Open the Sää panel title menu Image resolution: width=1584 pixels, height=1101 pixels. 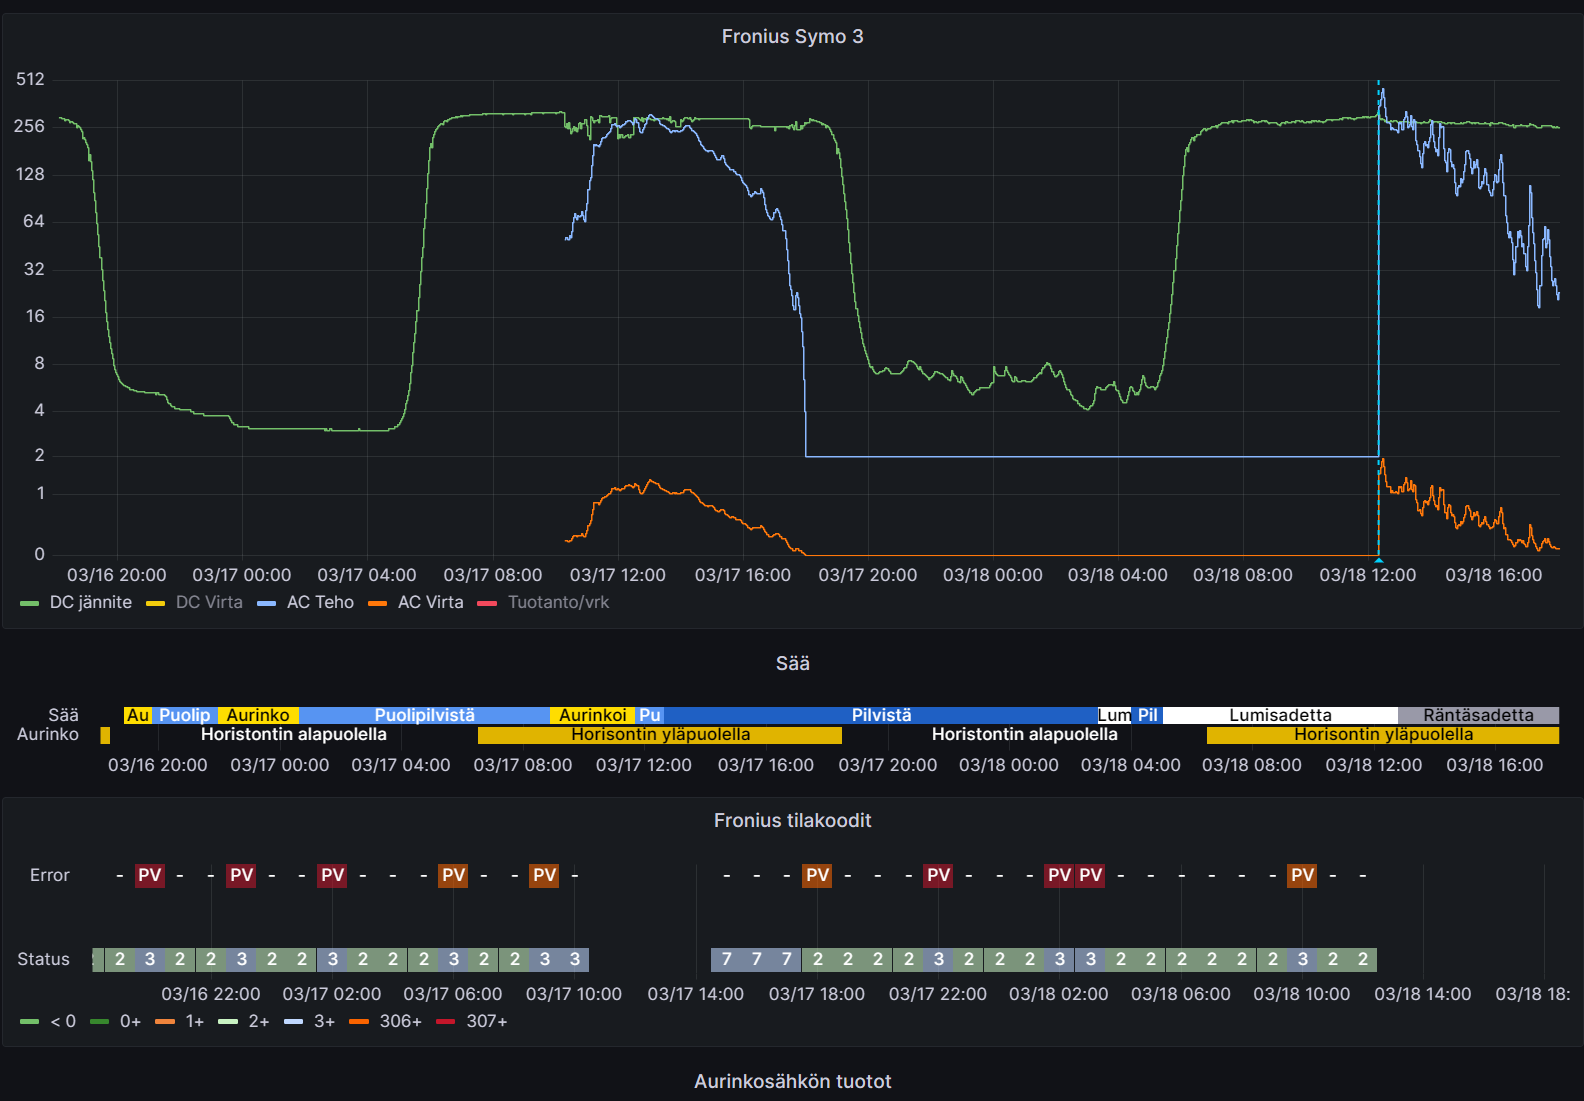792,663
